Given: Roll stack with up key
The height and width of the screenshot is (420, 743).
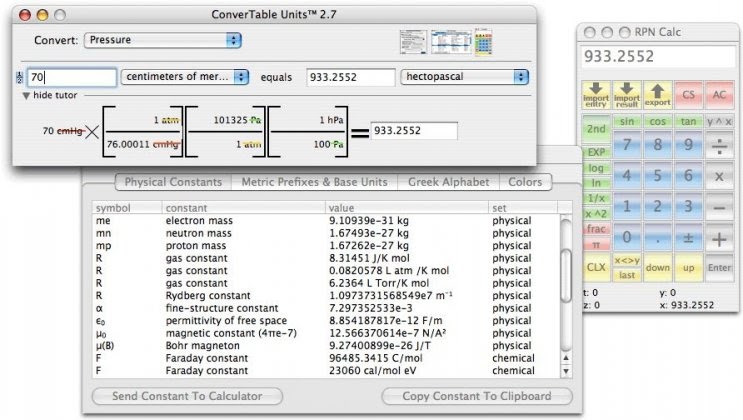Looking at the screenshot, I should (689, 267).
